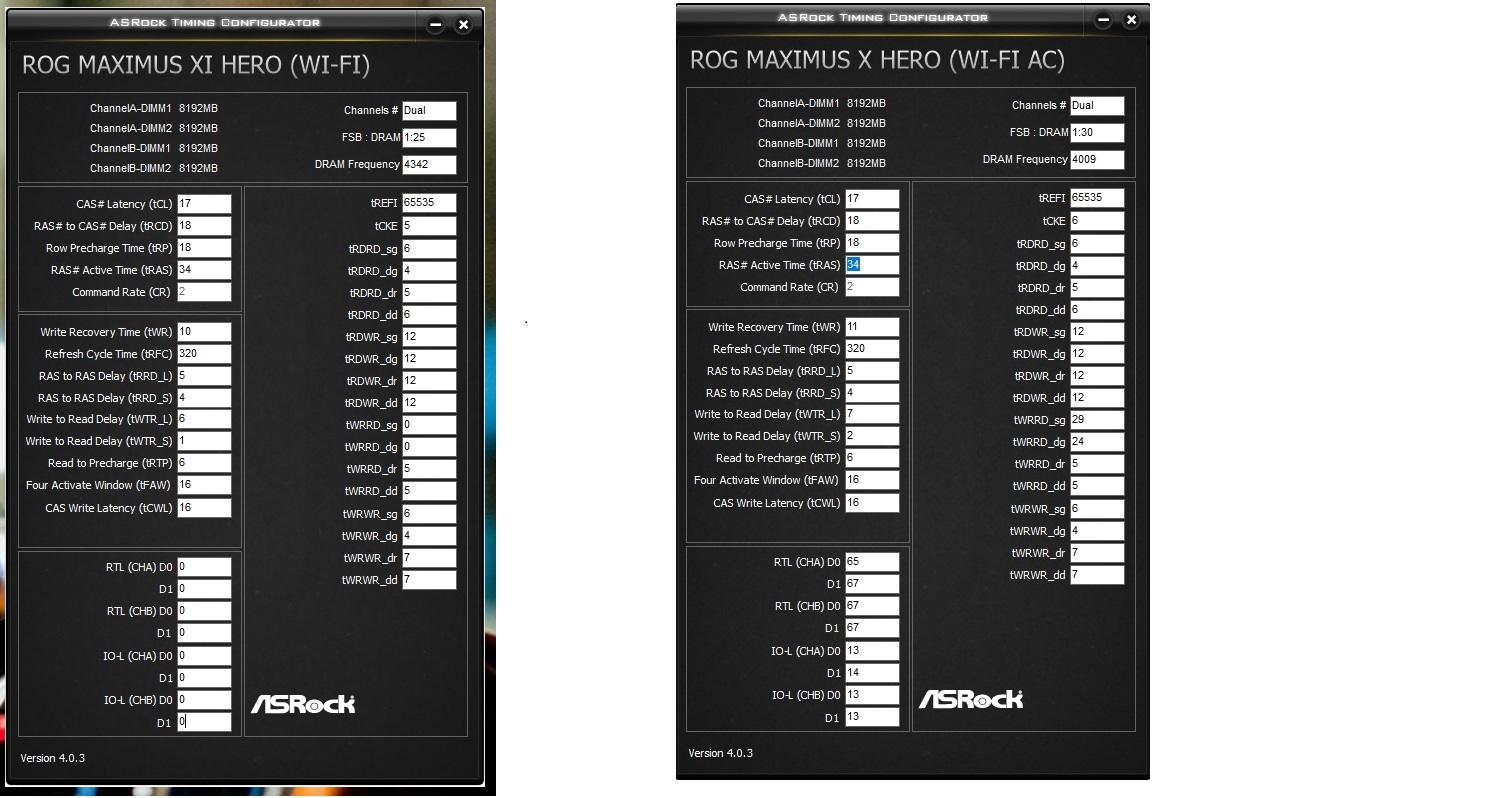Select CAS# Latency (tCL) field in X HERO window
Viewport: 1493px width, 798px height.
pos(872,199)
